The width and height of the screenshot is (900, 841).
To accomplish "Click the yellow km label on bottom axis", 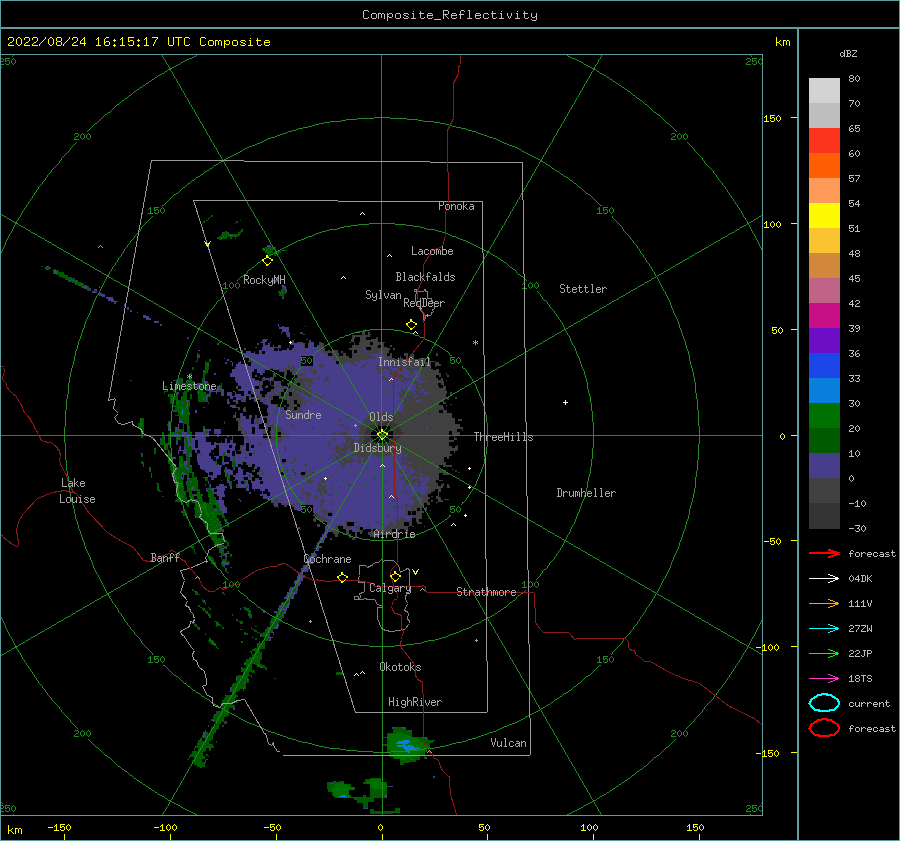I will coord(14,830).
